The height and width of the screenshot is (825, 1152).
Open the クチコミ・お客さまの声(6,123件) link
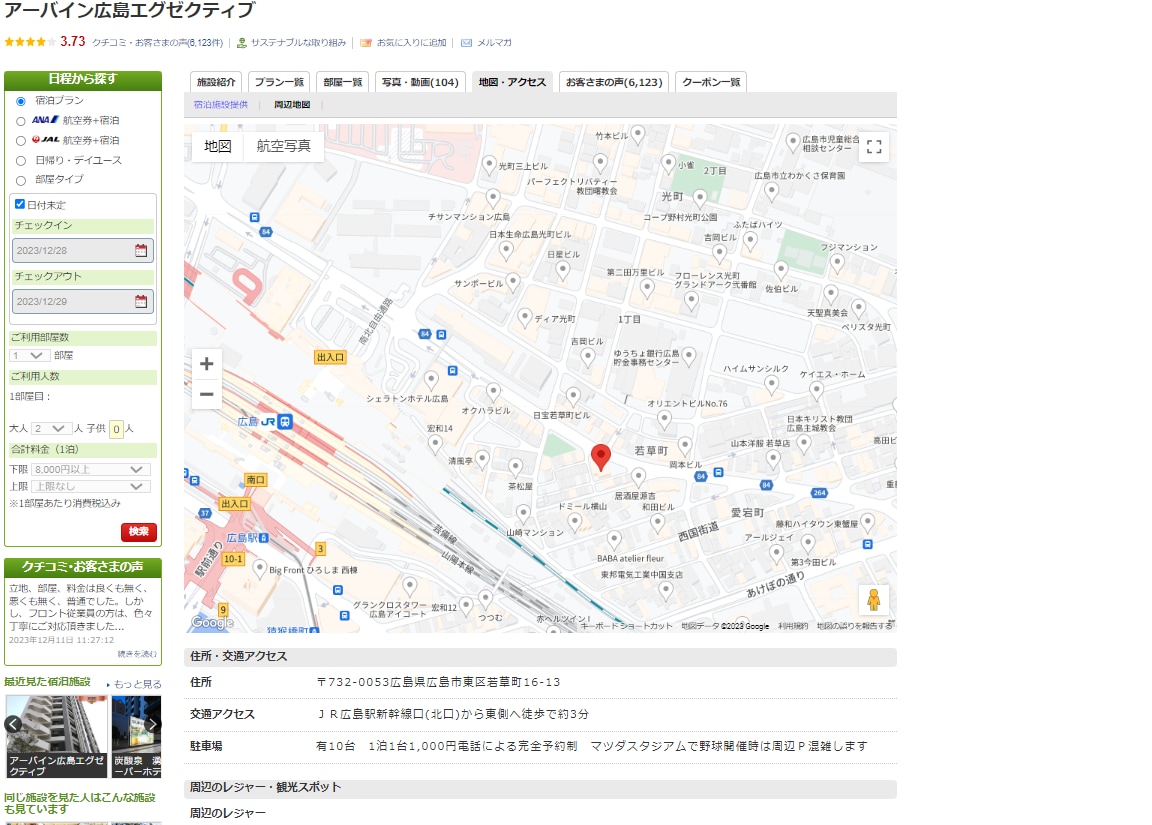[157, 43]
